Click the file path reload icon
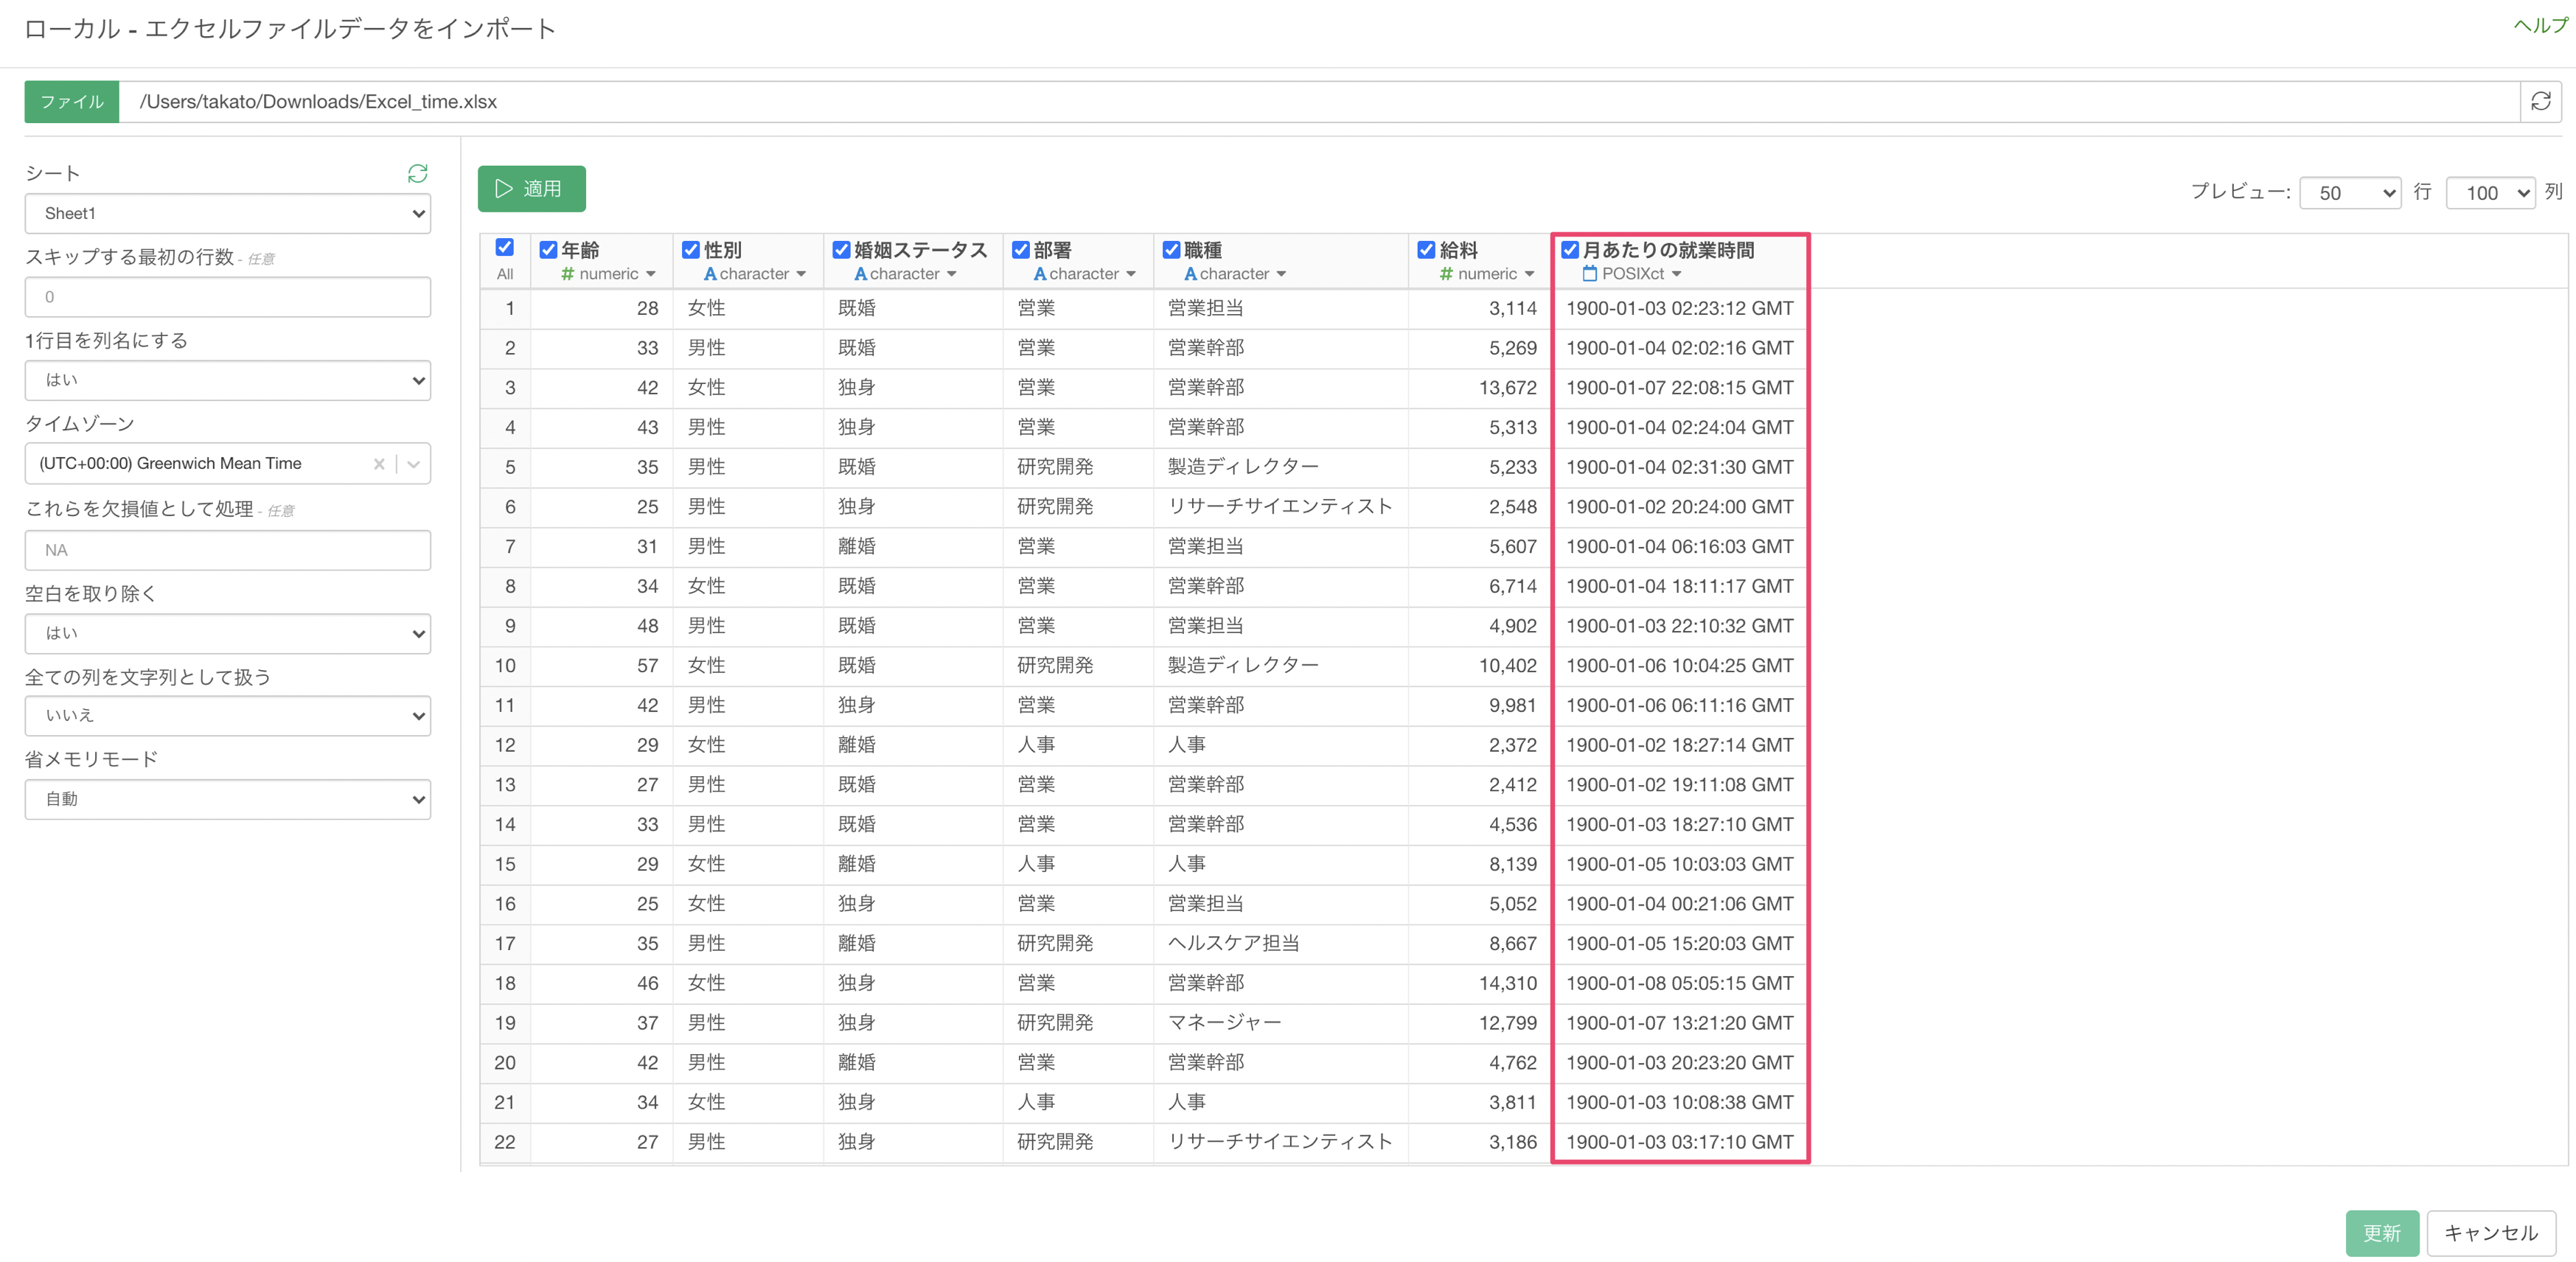 2540,101
